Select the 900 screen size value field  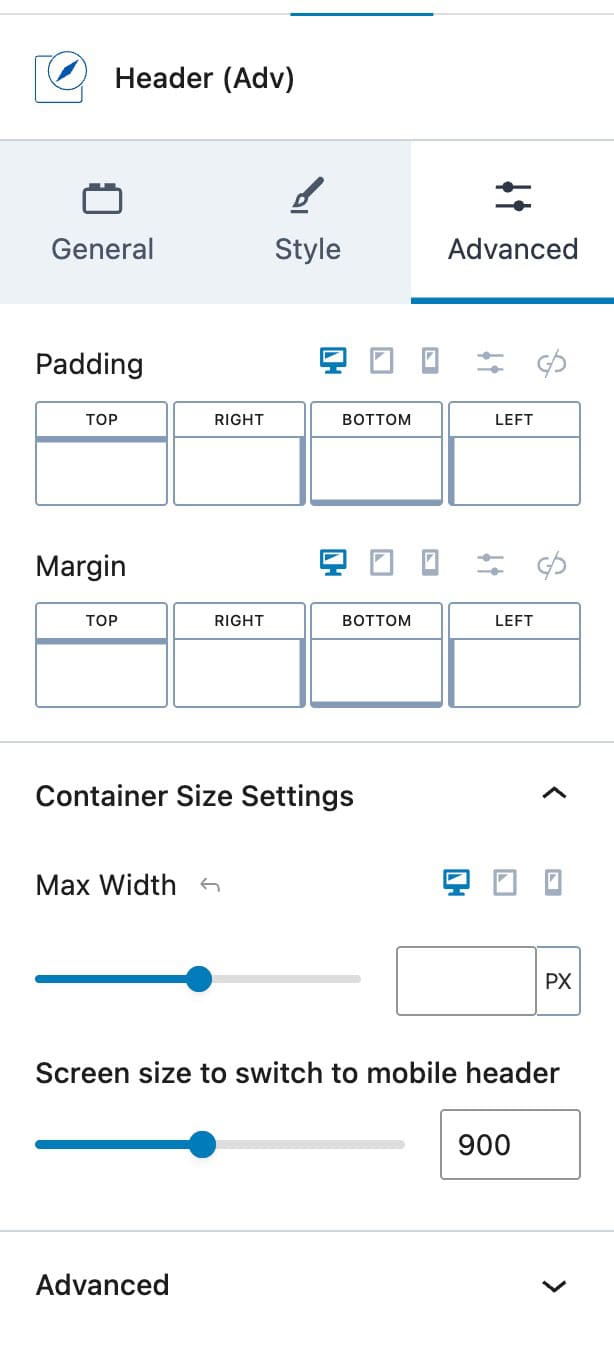509,1144
